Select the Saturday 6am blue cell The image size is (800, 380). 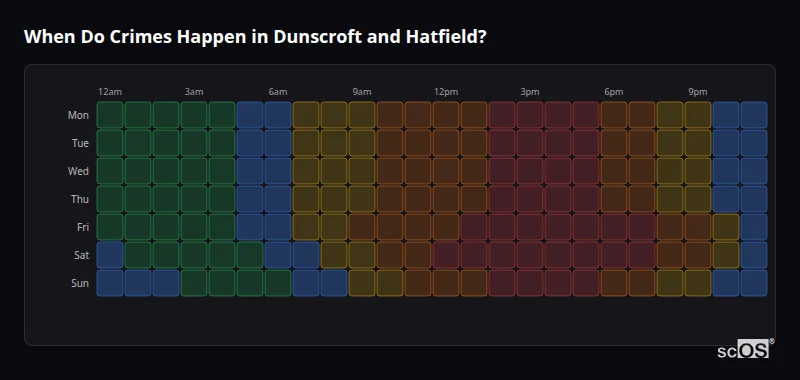pyautogui.click(x=278, y=255)
